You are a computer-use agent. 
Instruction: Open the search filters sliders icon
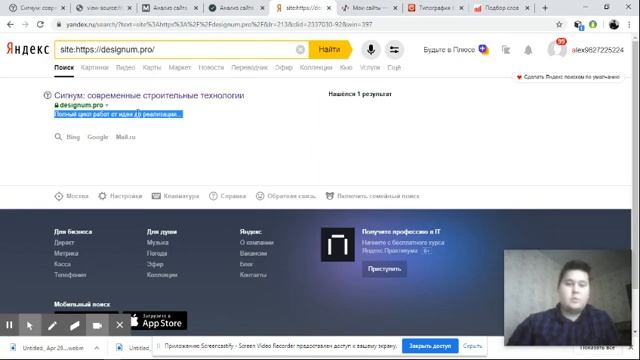click(394, 49)
